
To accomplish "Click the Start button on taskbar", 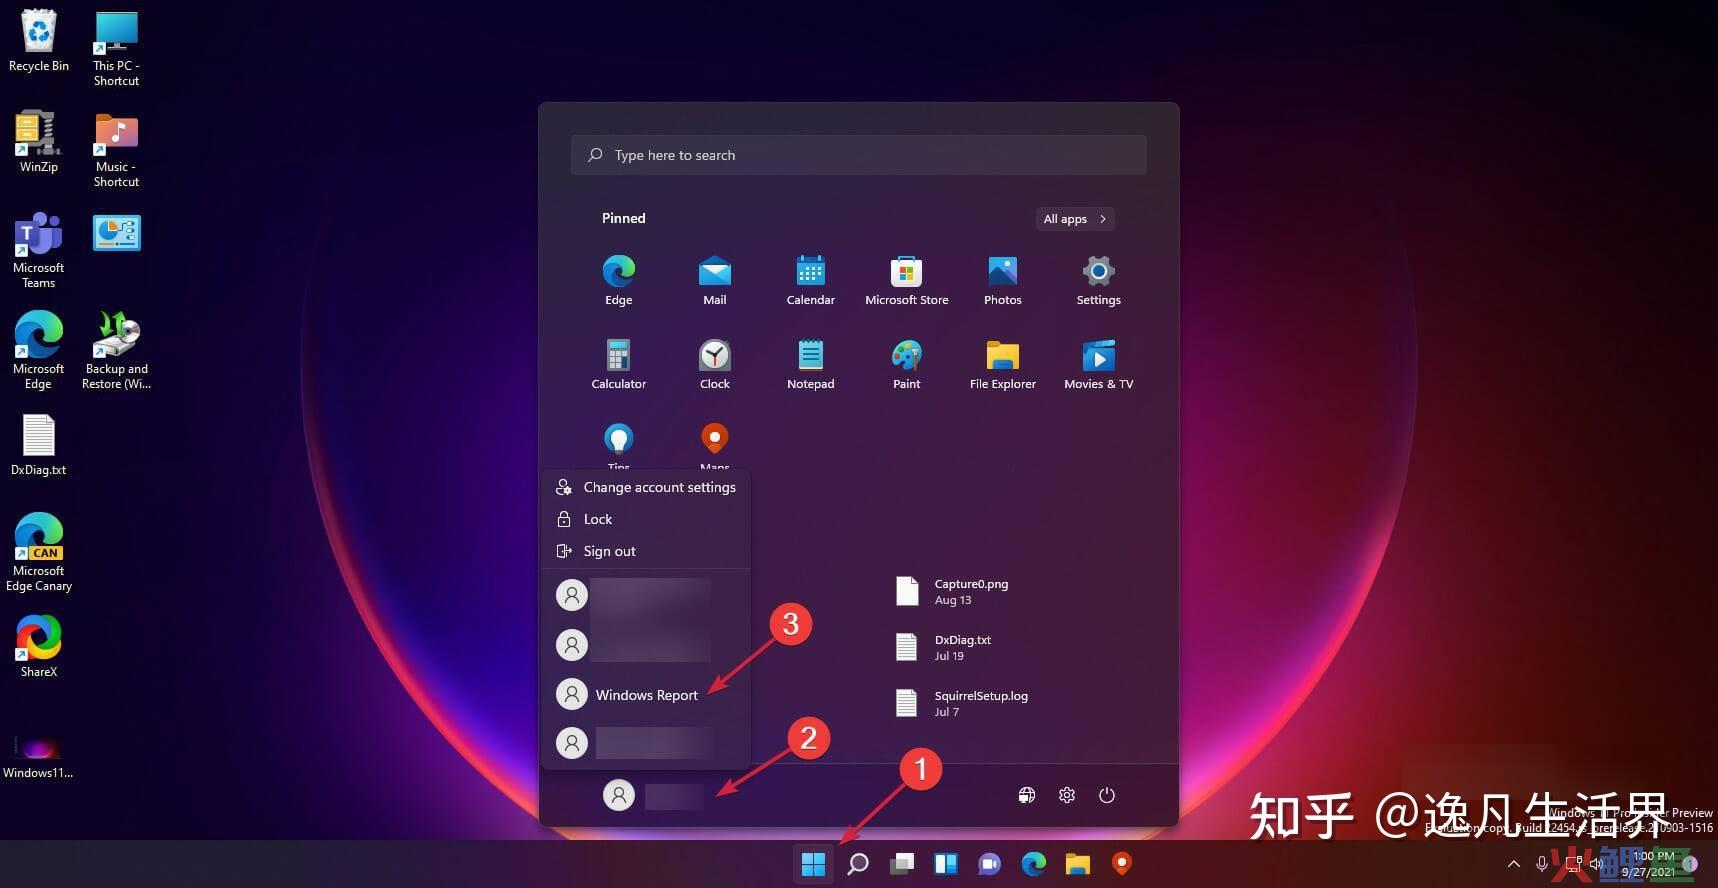I will (x=813, y=863).
